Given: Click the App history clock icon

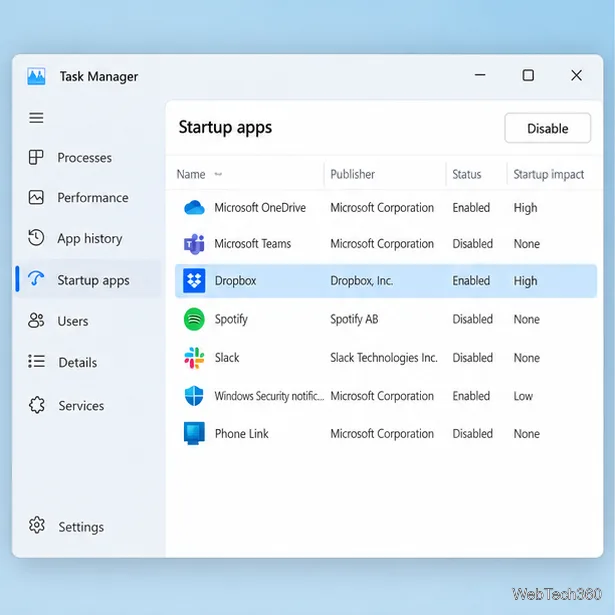Looking at the screenshot, I should [36, 238].
